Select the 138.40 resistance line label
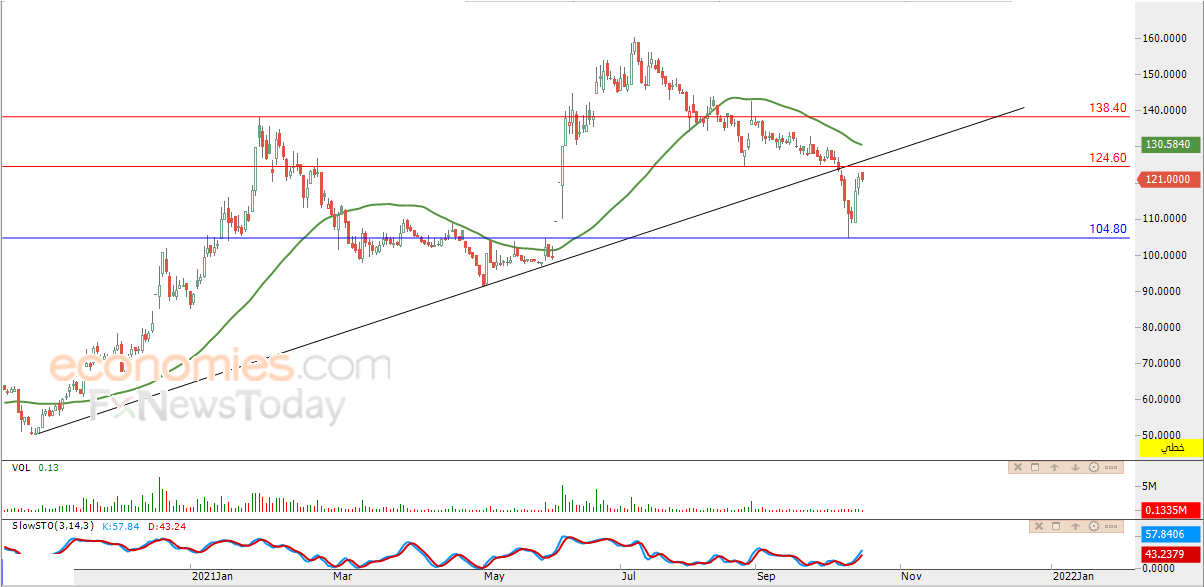Image resolution: width=1204 pixels, height=587 pixels. [x=1109, y=107]
